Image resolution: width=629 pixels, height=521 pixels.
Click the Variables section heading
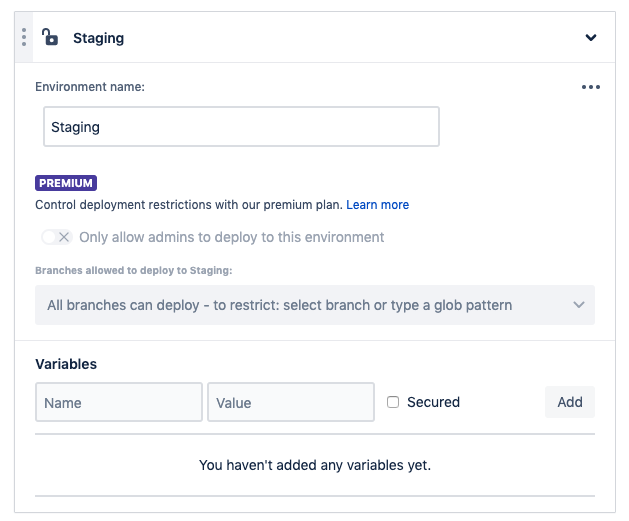66,364
